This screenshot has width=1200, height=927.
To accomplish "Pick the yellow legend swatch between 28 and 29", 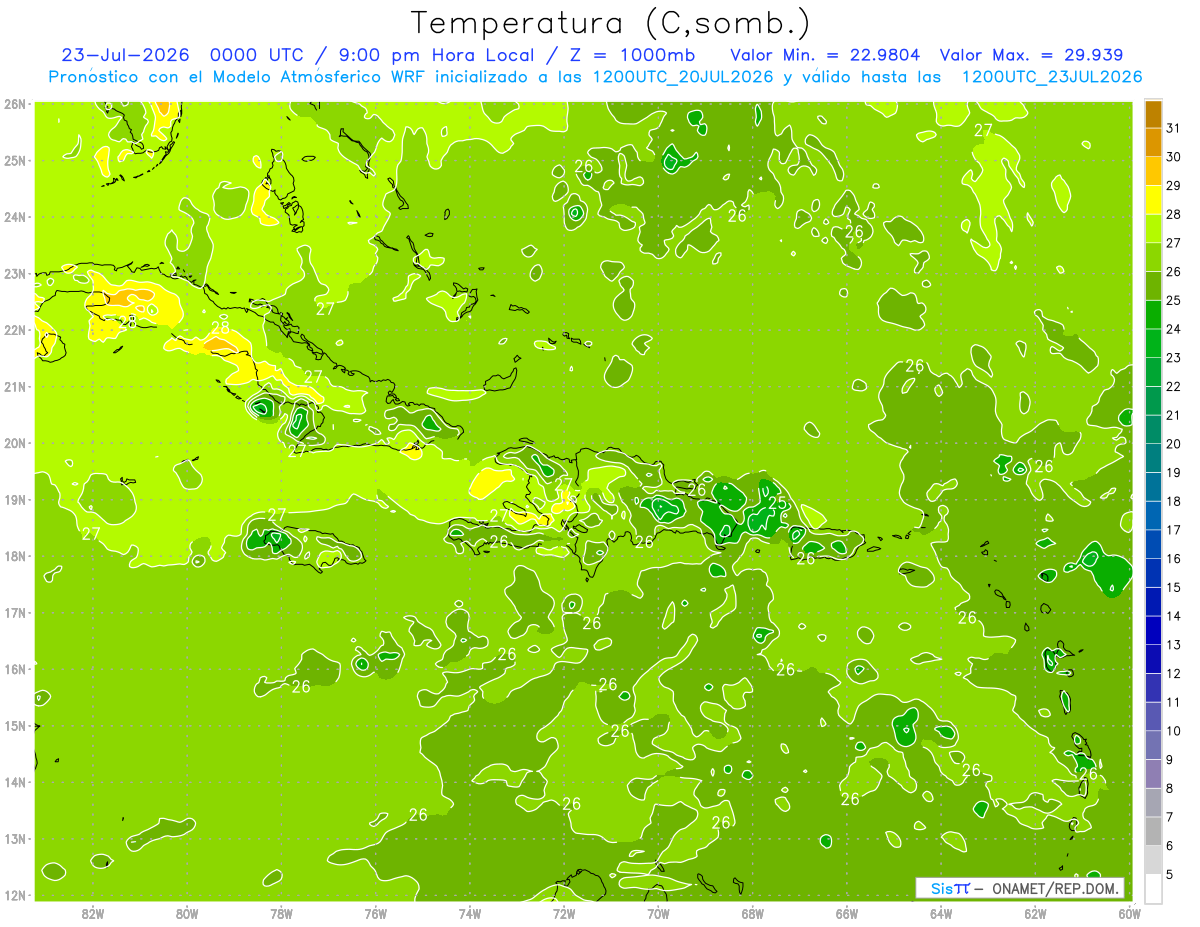I will coord(1153,201).
